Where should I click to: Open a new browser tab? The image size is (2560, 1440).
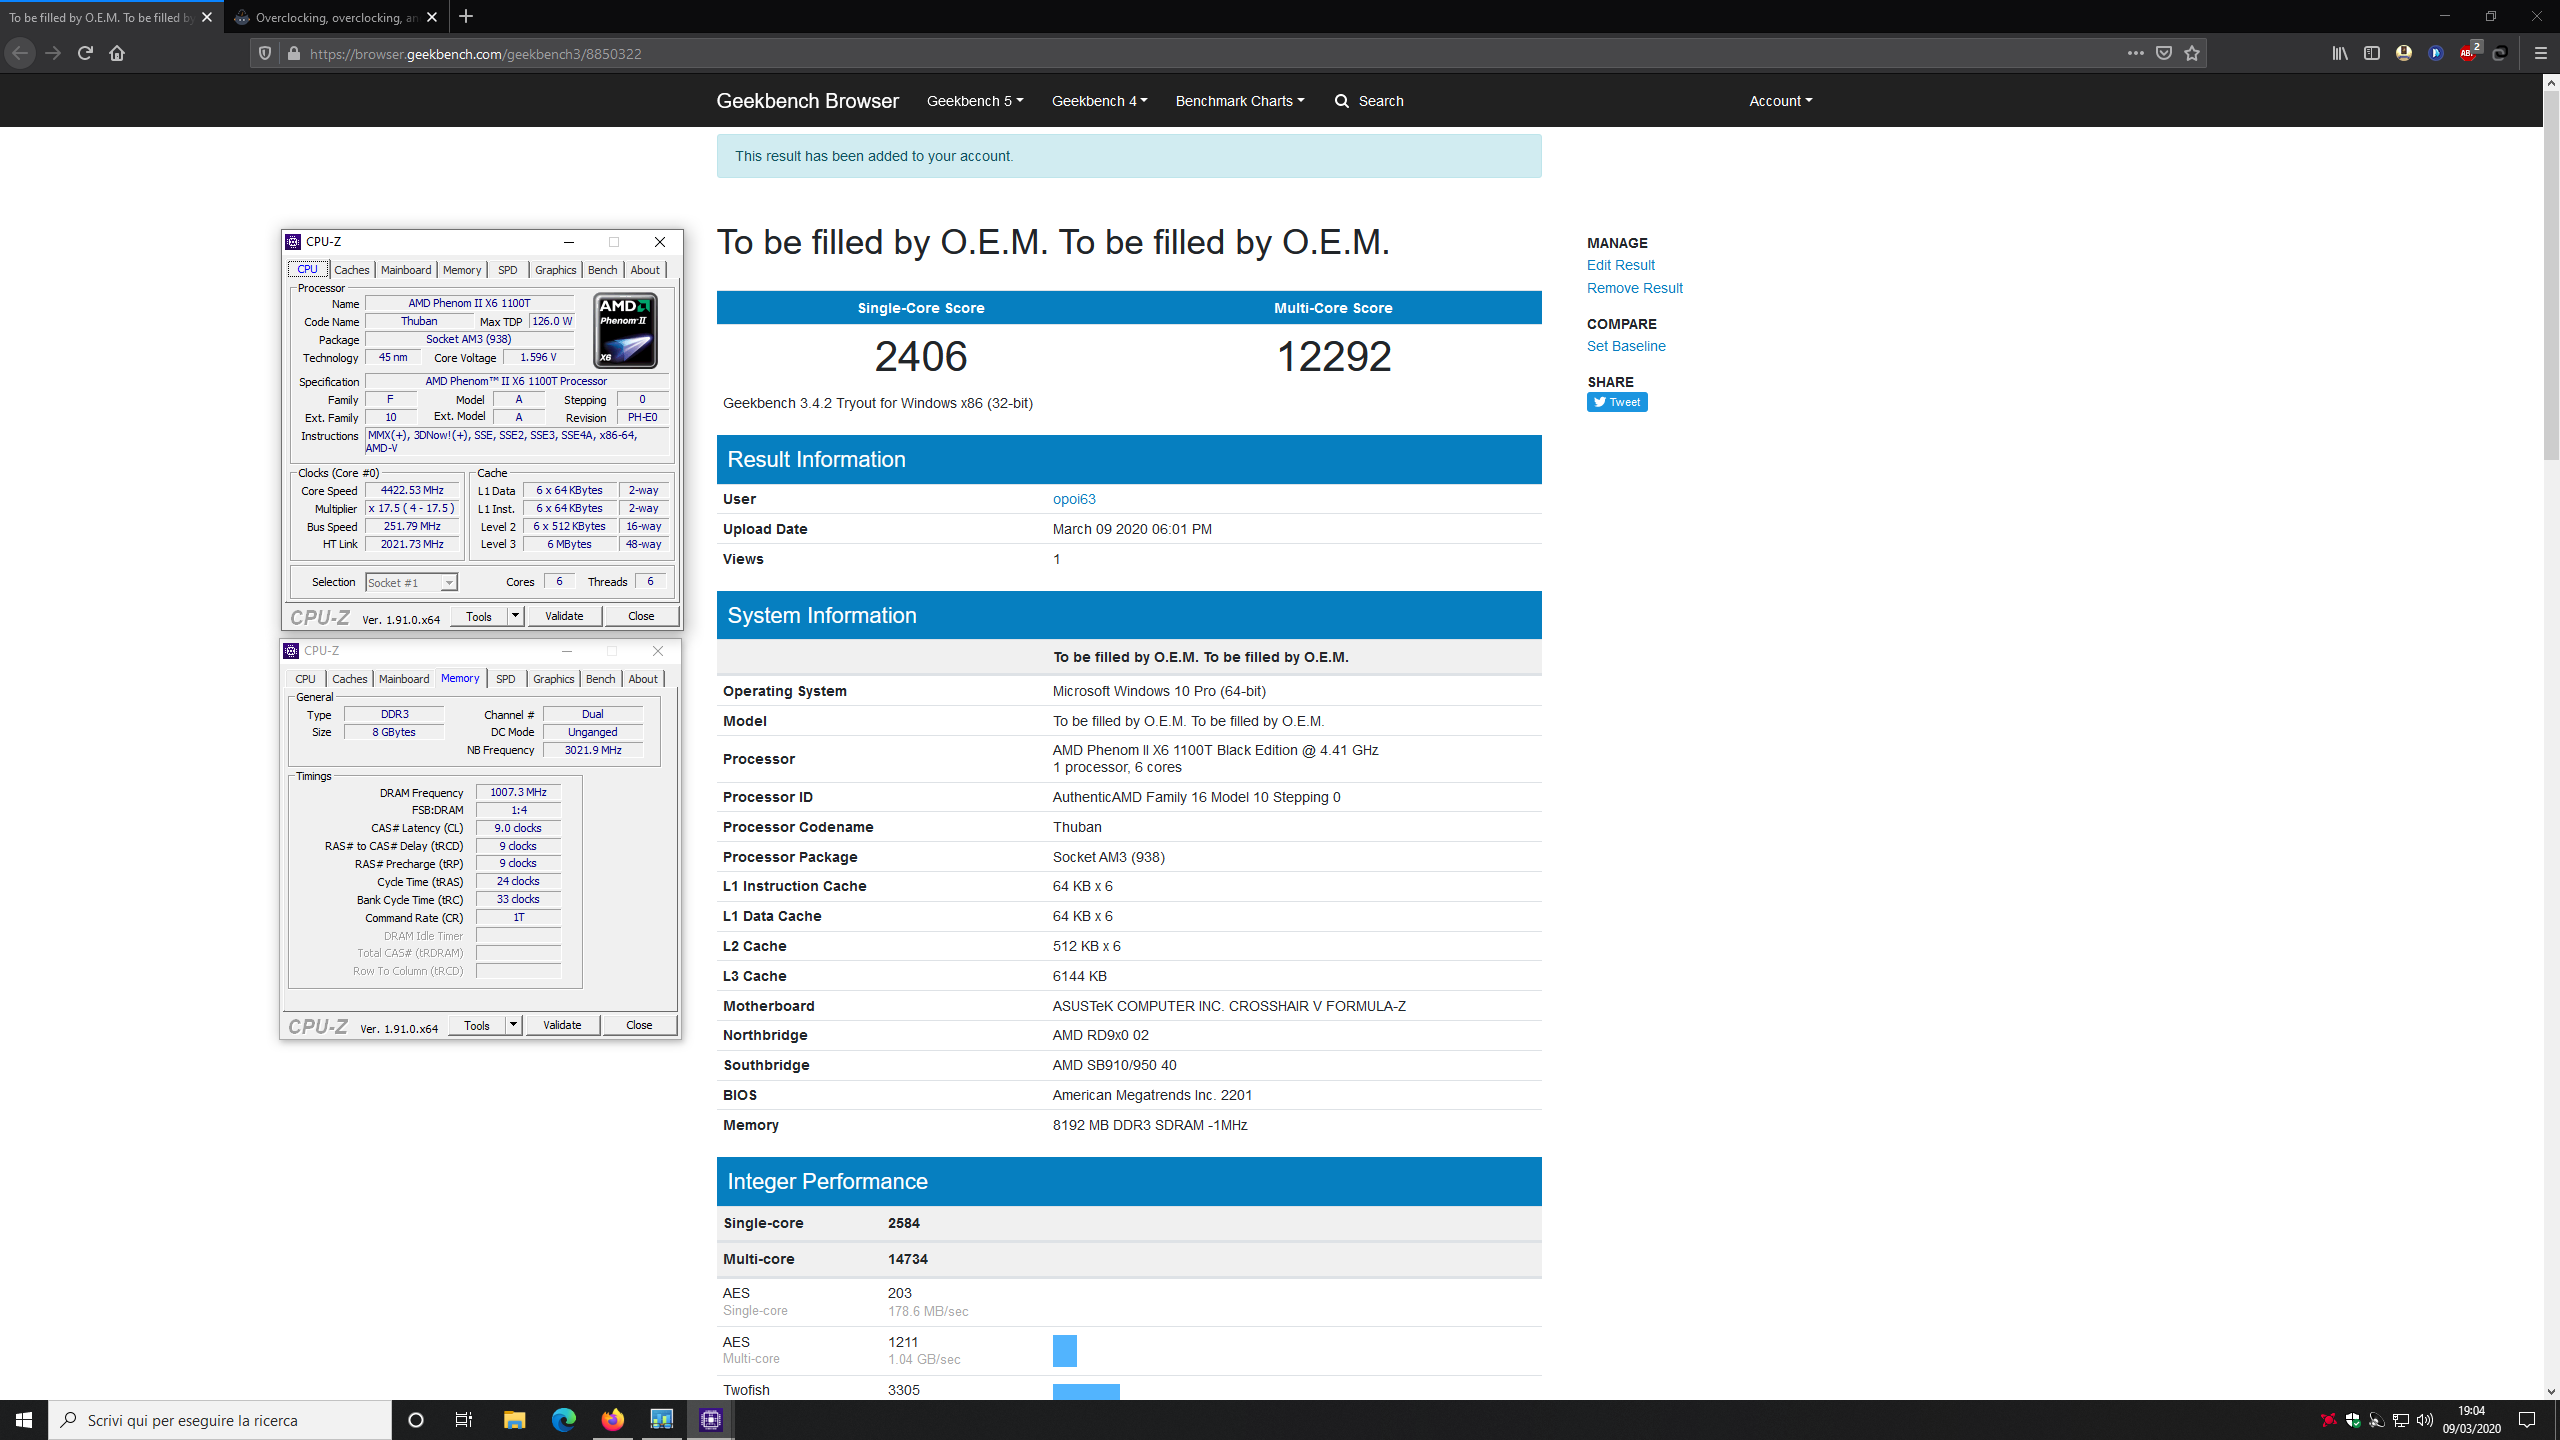pos(466,17)
